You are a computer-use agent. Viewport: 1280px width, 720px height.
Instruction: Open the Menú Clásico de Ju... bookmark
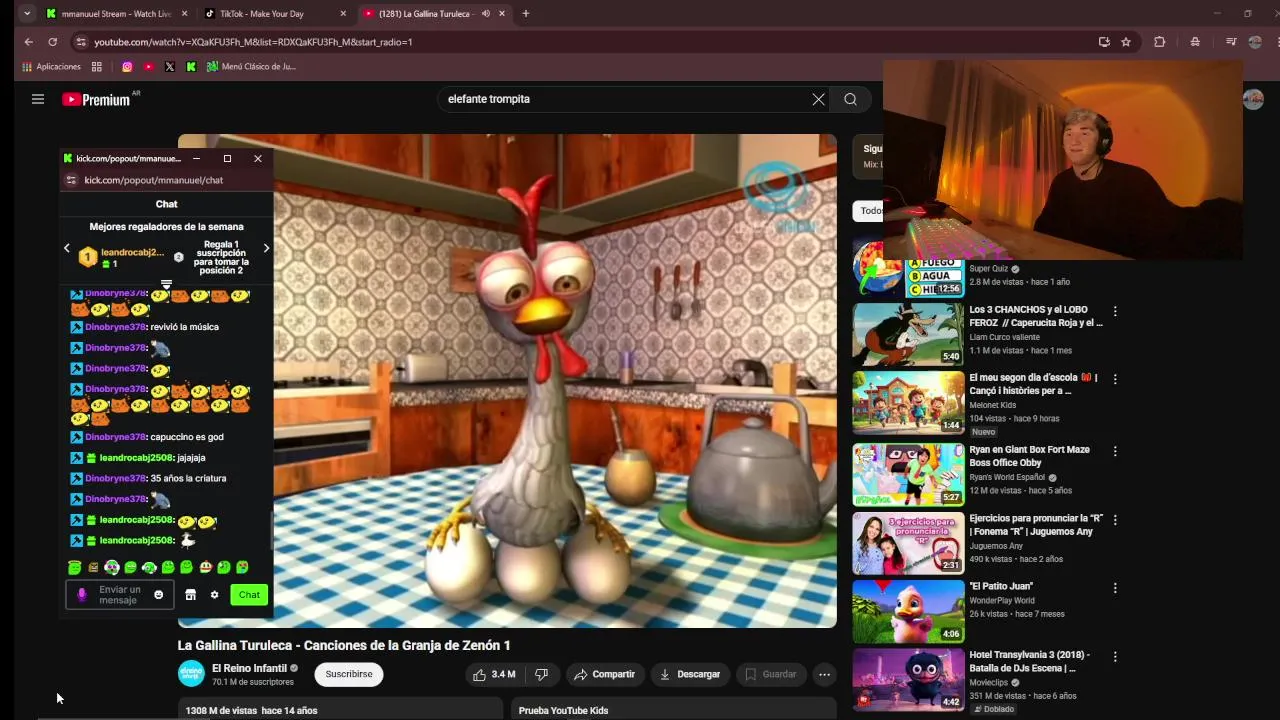251,67
